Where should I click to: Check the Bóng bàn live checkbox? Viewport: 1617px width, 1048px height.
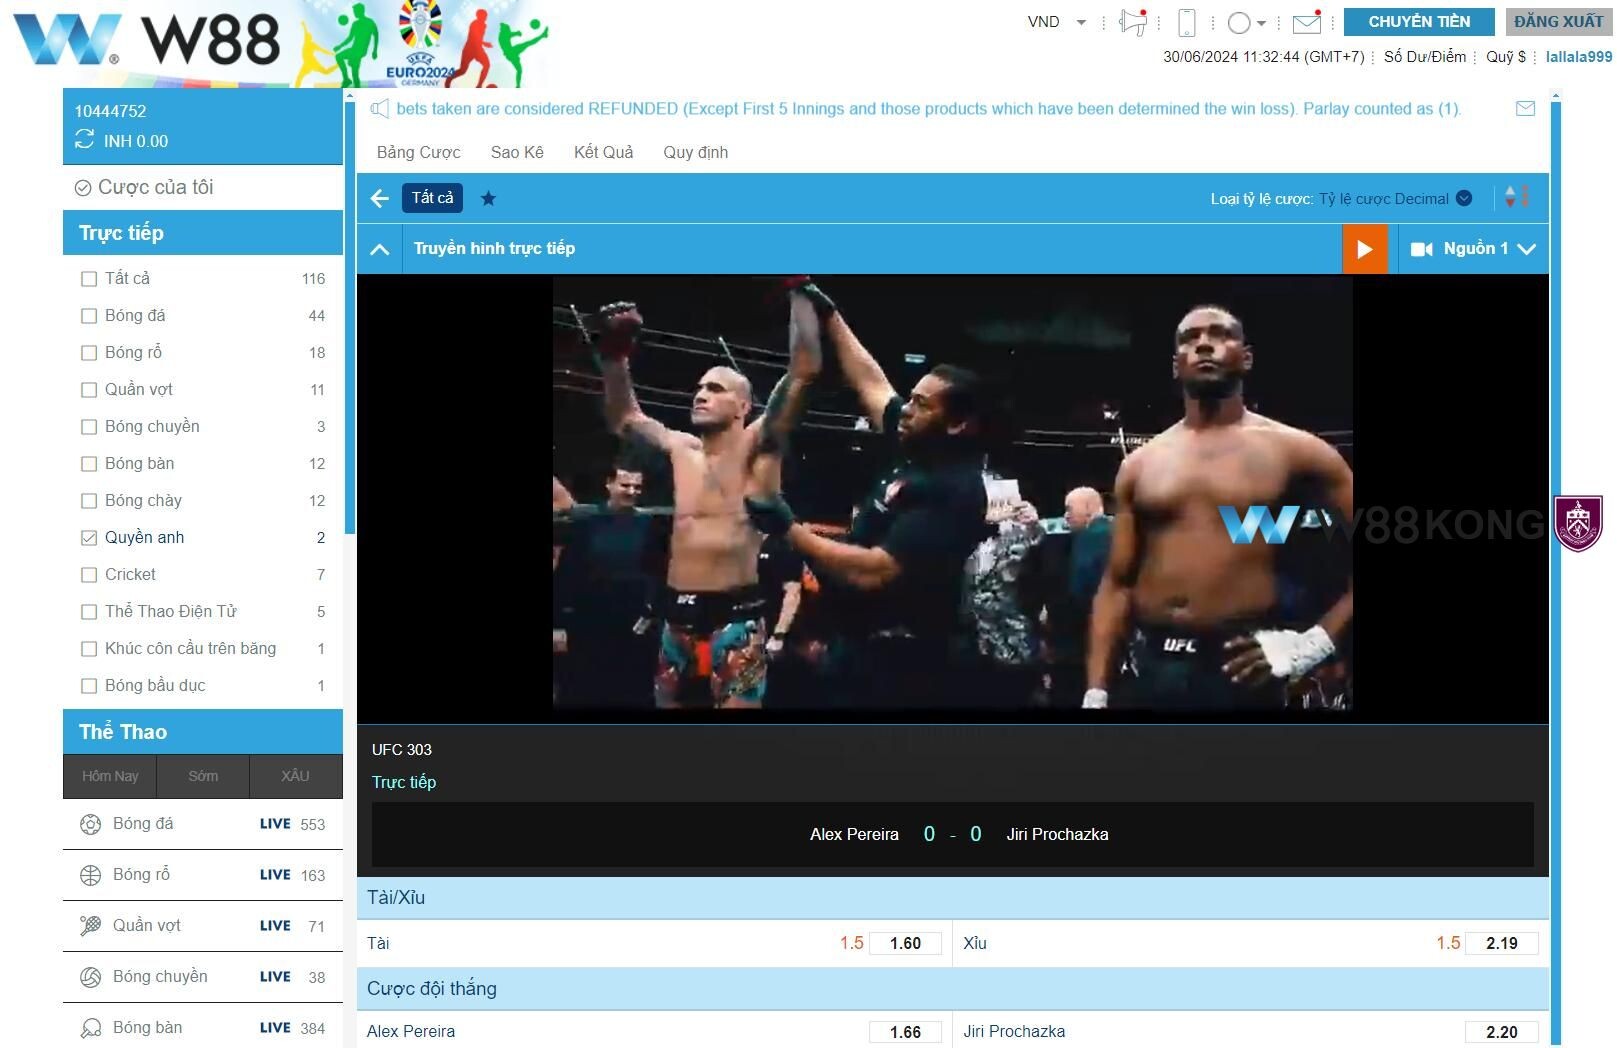pyautogui.click(x=89, y=464)
